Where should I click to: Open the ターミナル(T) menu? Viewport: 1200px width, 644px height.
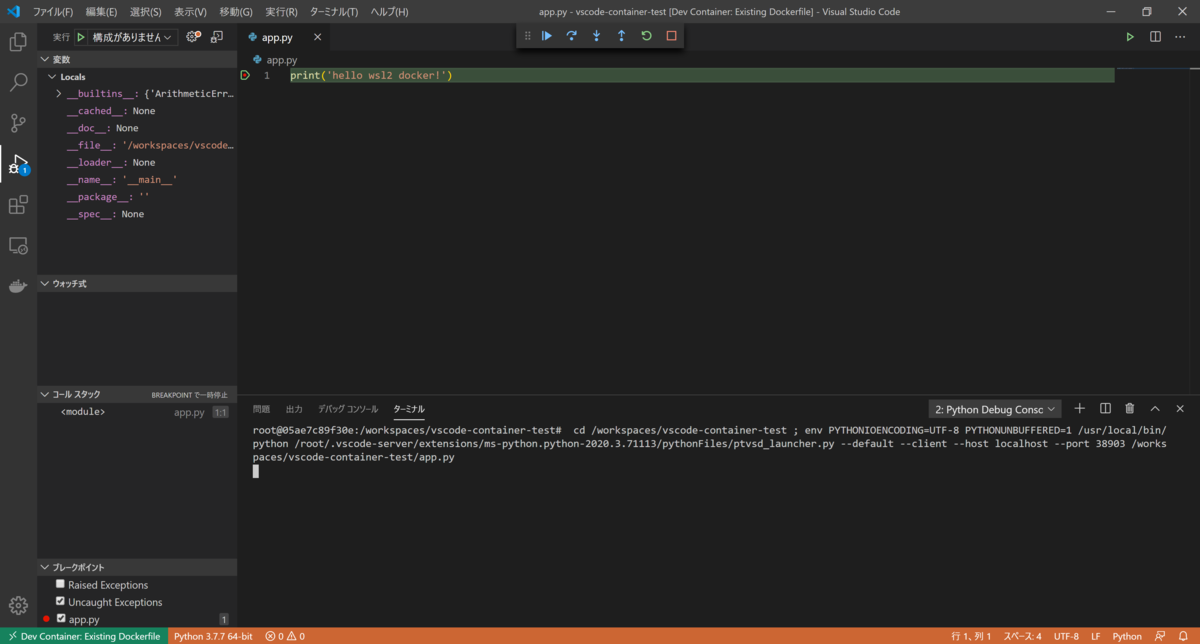click(334, 12)
